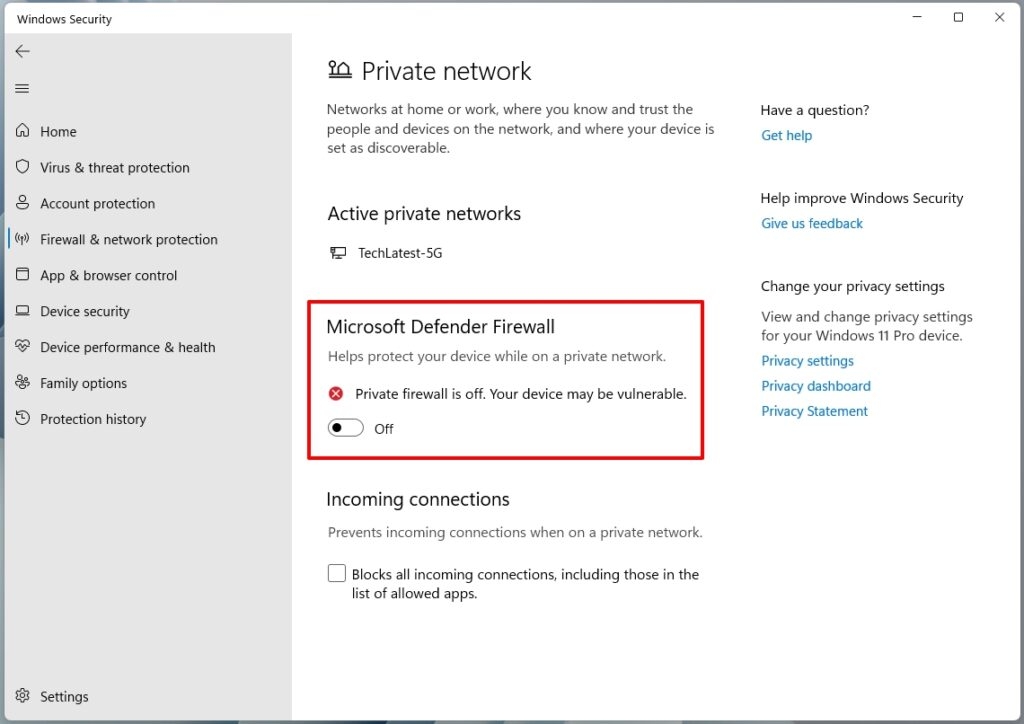Switch to Firewall & network protection section
This screenshot has height=724, width=1024.
128,239
